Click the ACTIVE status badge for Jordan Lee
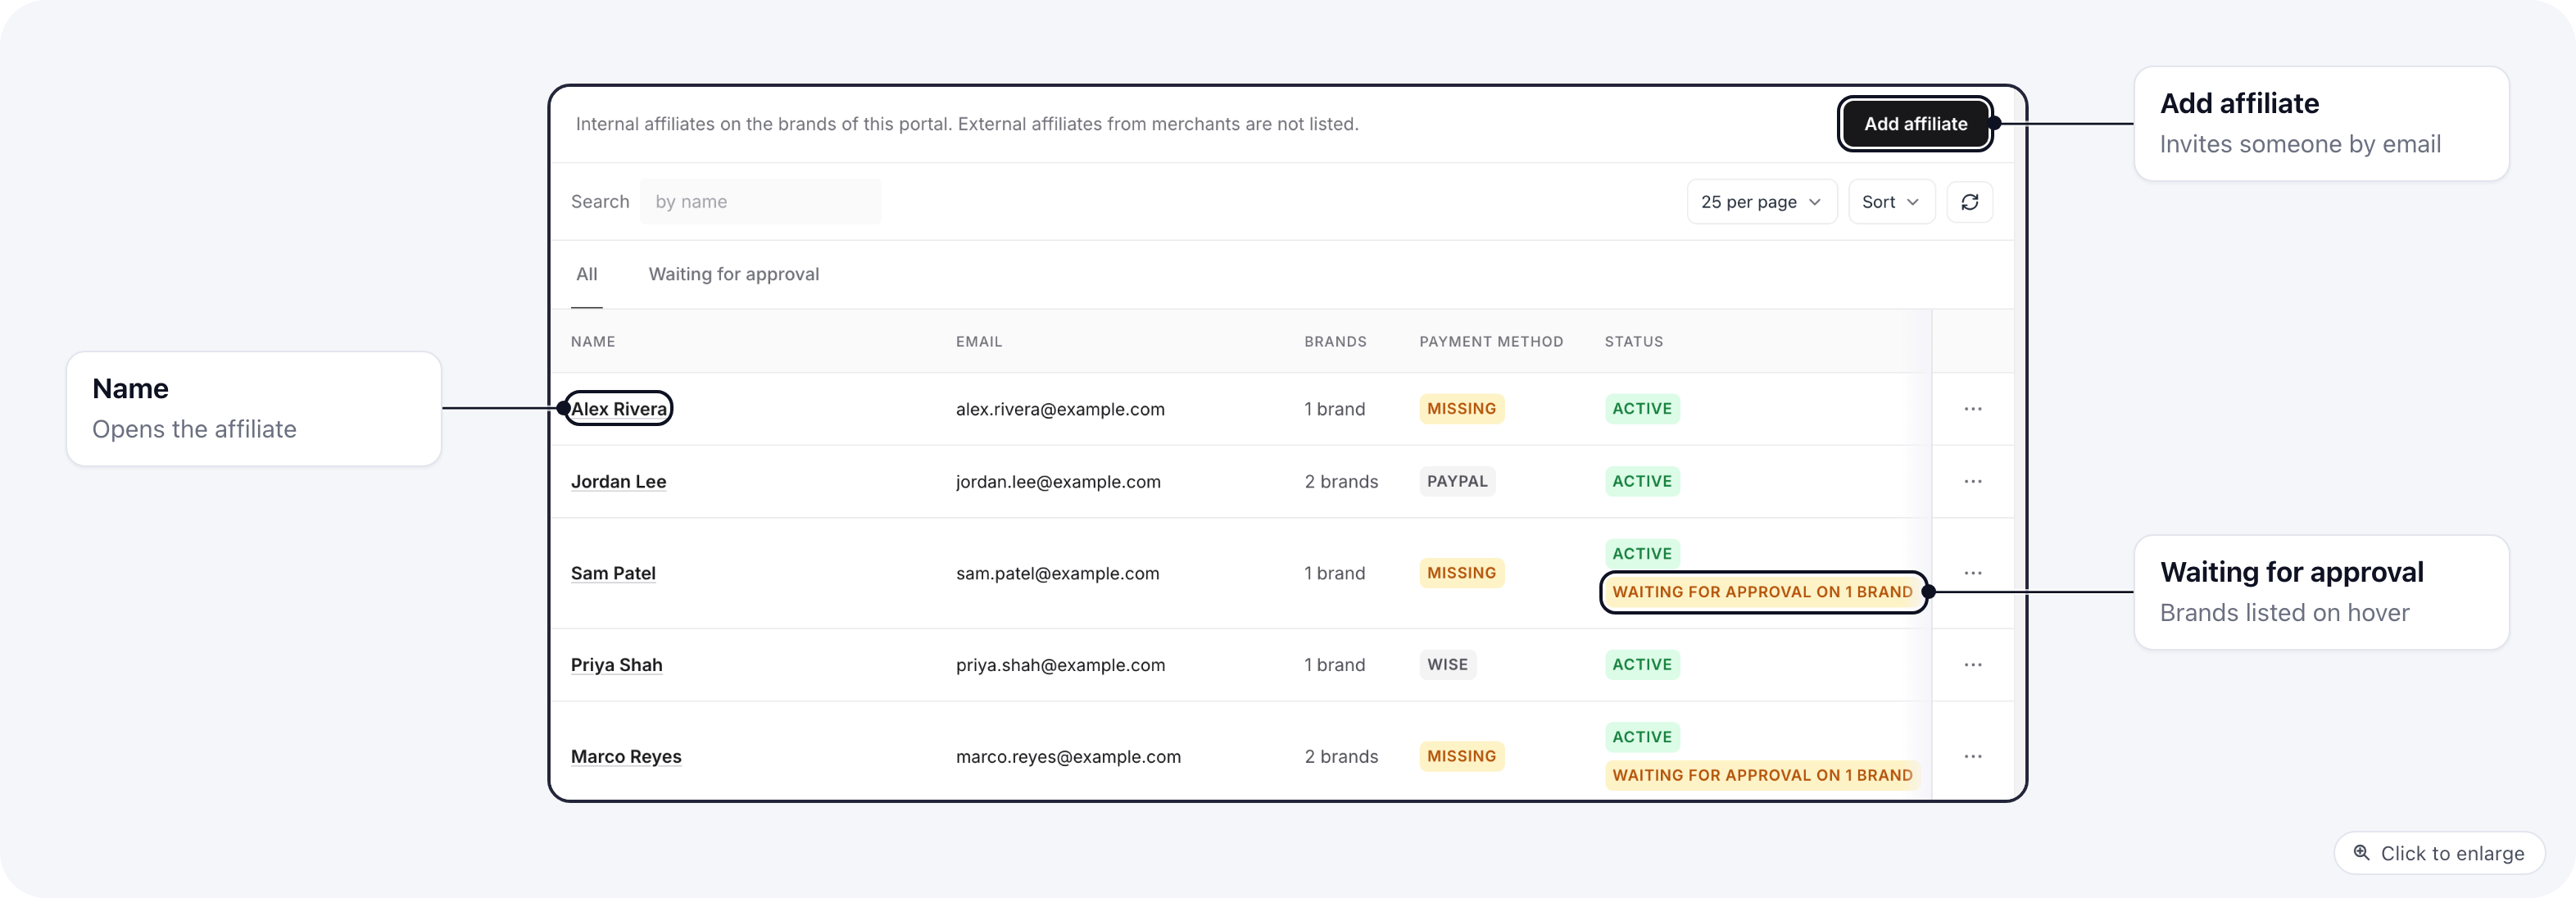Screen dimensions: 2576x898 point(1642,481)
